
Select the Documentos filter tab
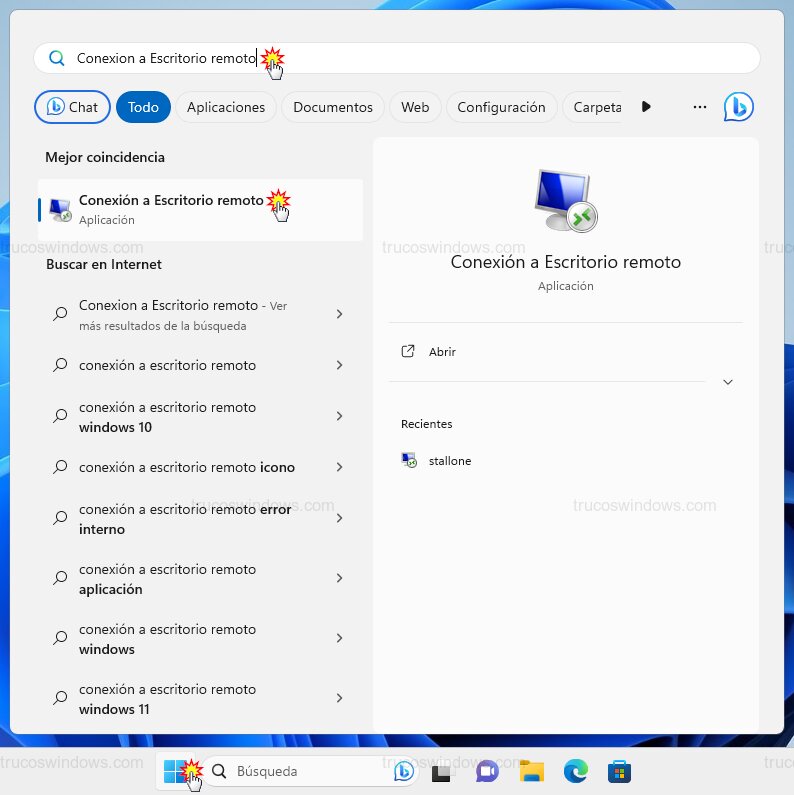click(x=333, y=107)
